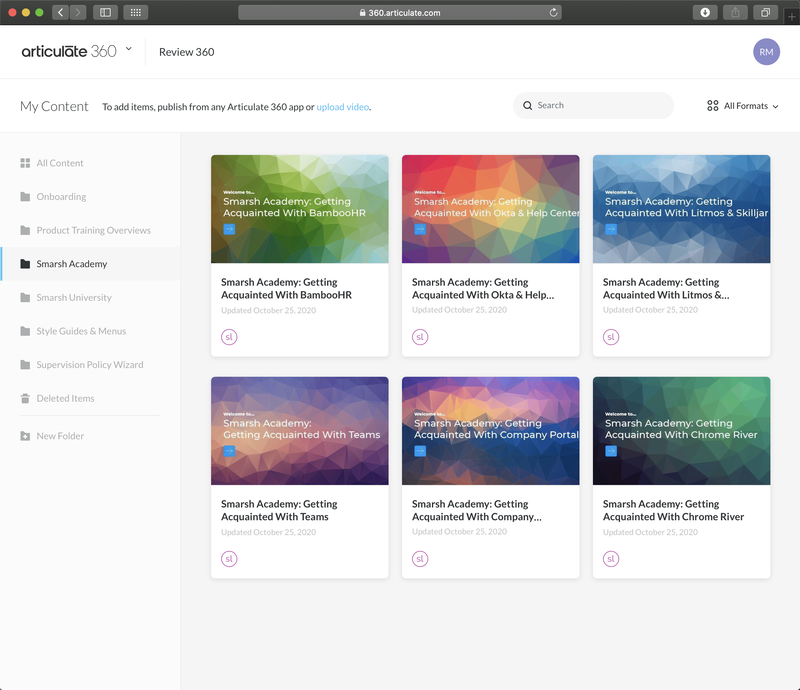Toggle the Safari sidebar button
Screen dimensions: 800x690
pos(105,12)
